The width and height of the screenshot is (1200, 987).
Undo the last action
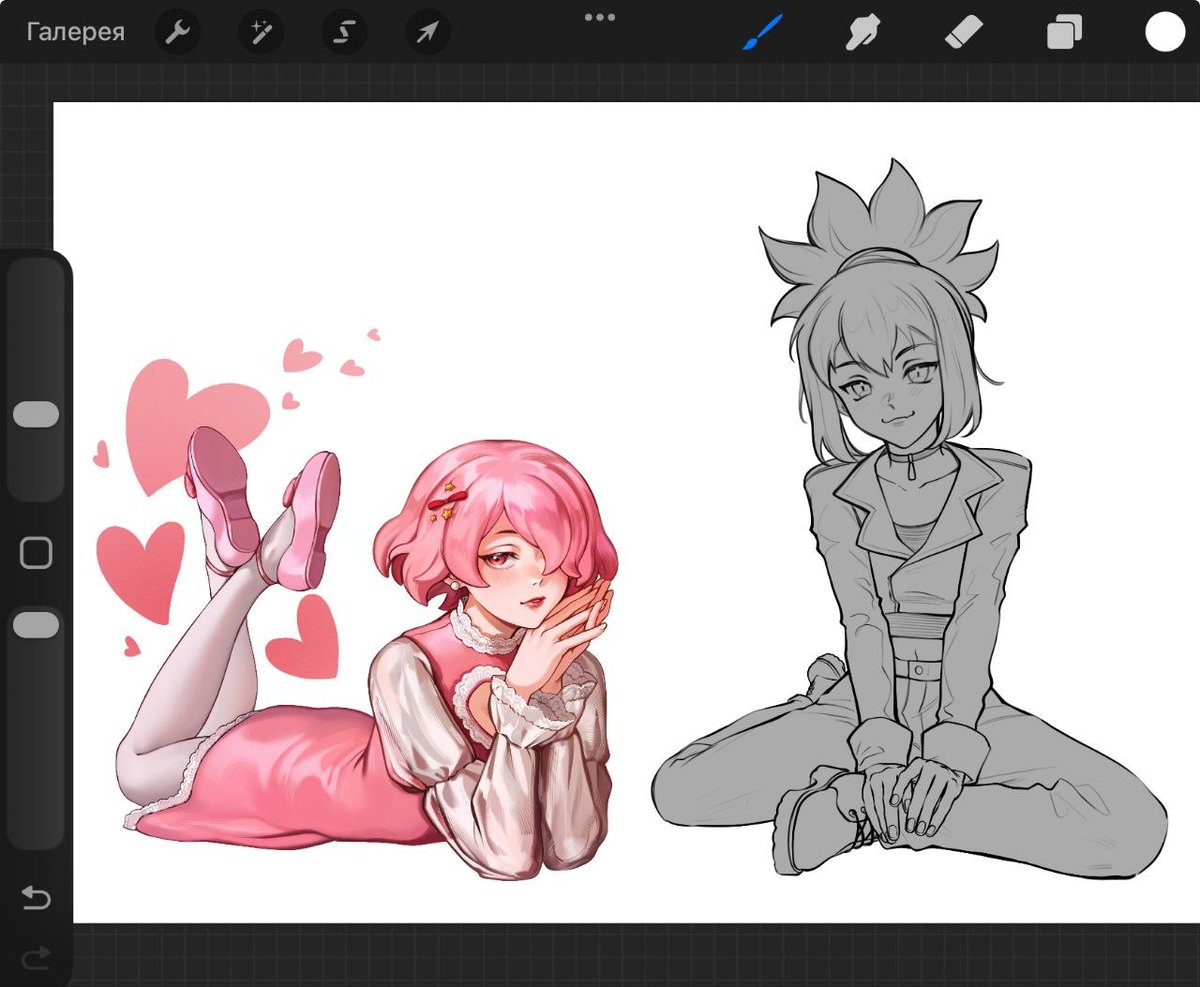(36, 899)
